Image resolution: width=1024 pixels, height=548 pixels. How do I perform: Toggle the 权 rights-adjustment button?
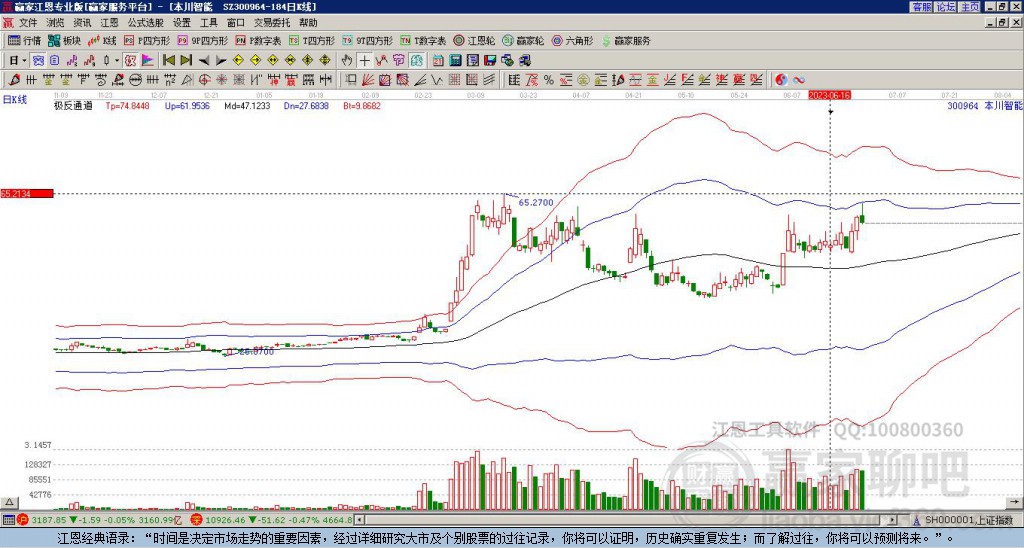pos(130,60)
